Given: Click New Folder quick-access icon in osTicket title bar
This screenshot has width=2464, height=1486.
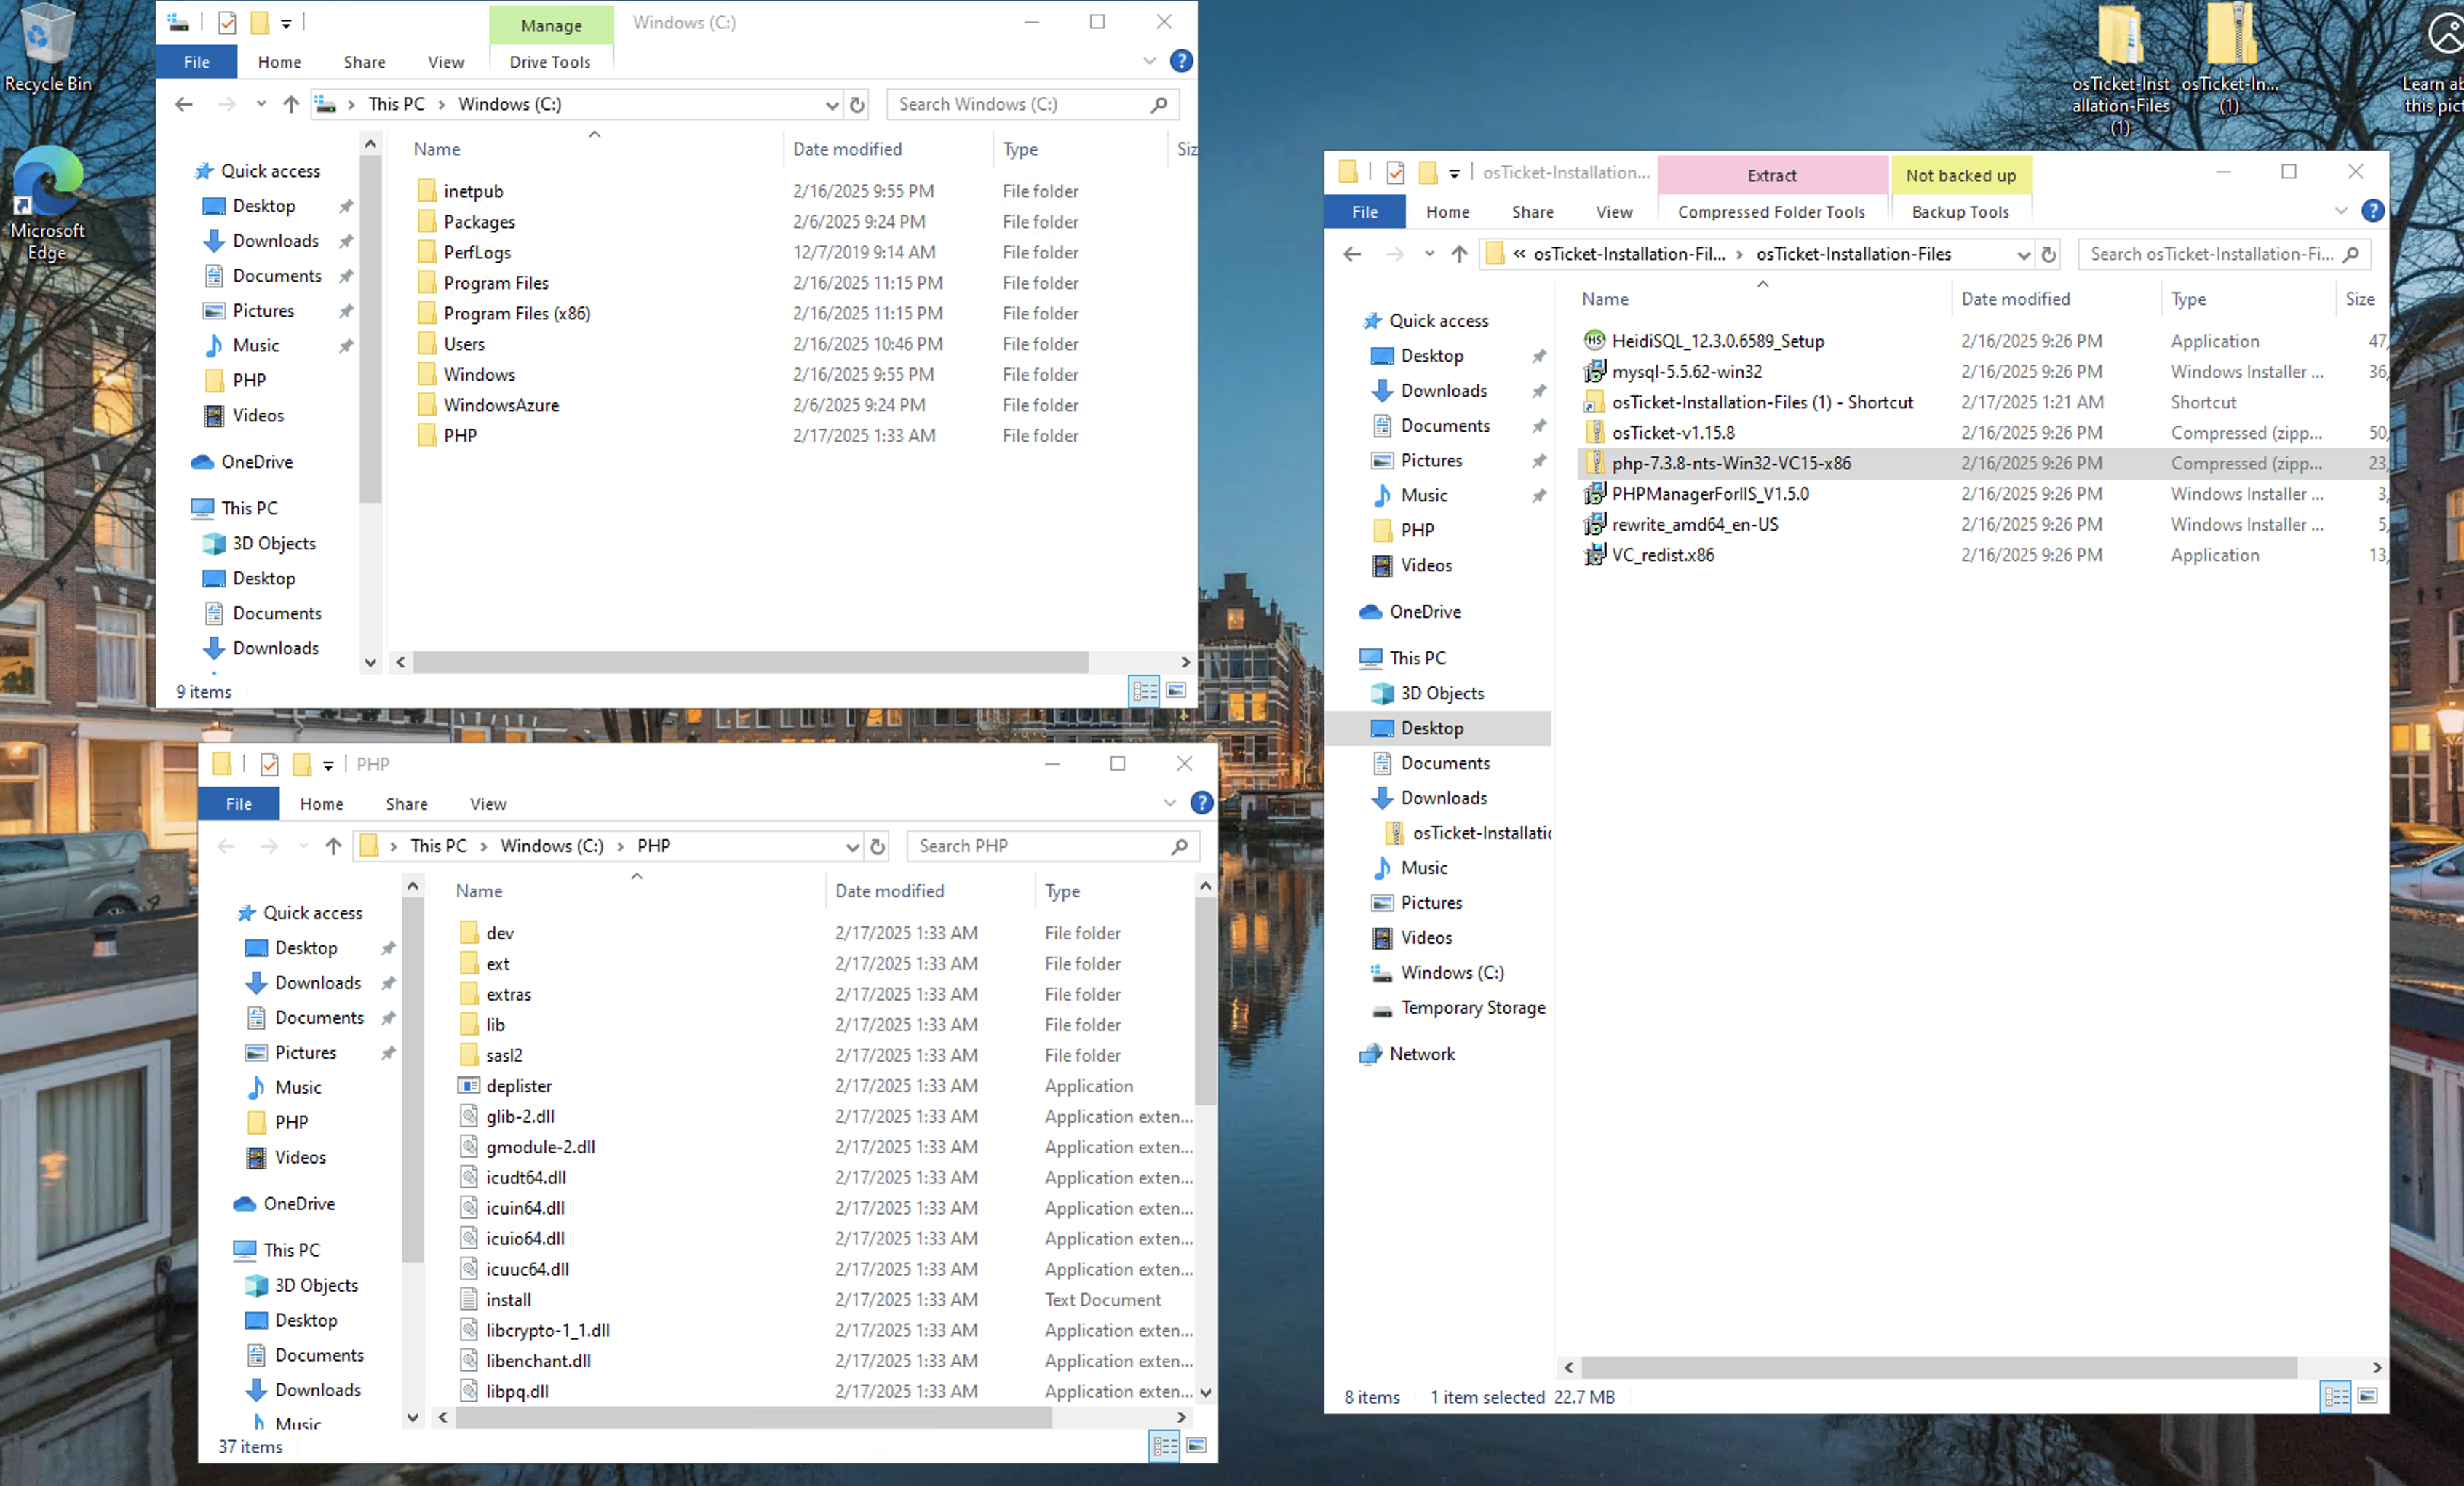Looking at the screenshot, I should pos(1428,173).
